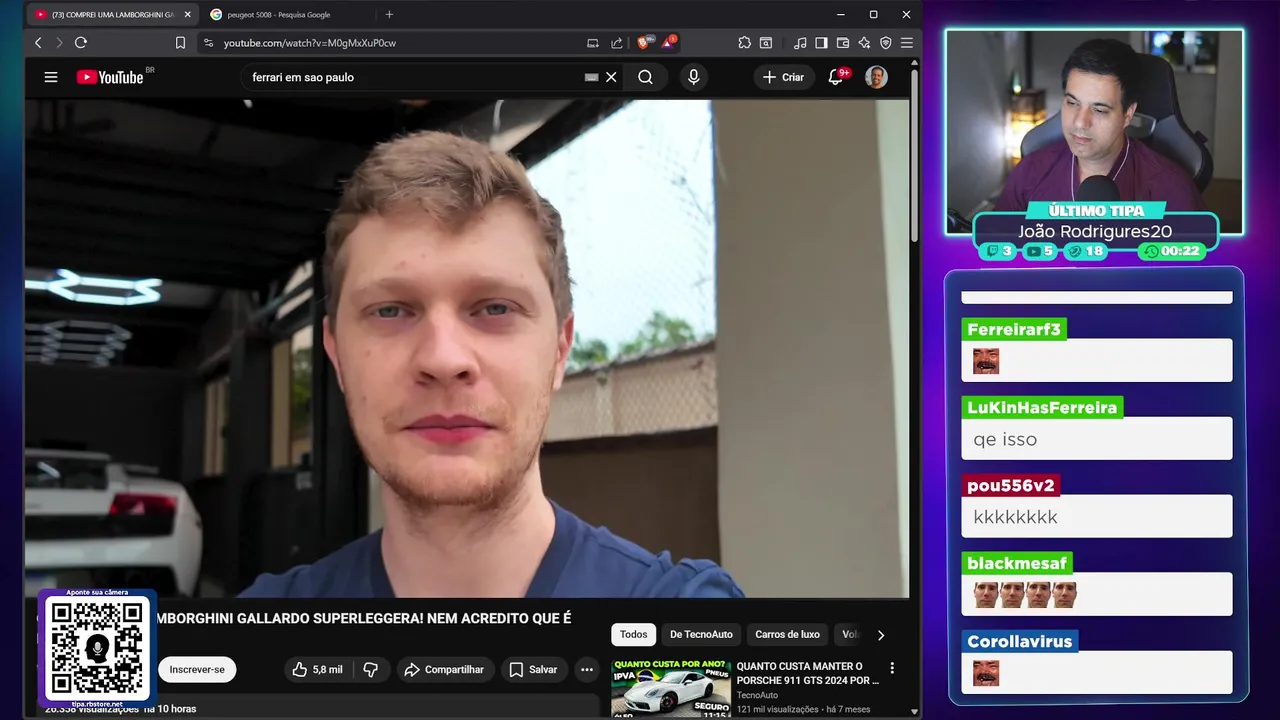The width and height of the screenshot is (1280, 720).
Task: Click chat username blackmesaf
Action: [x=1017, y=563]
